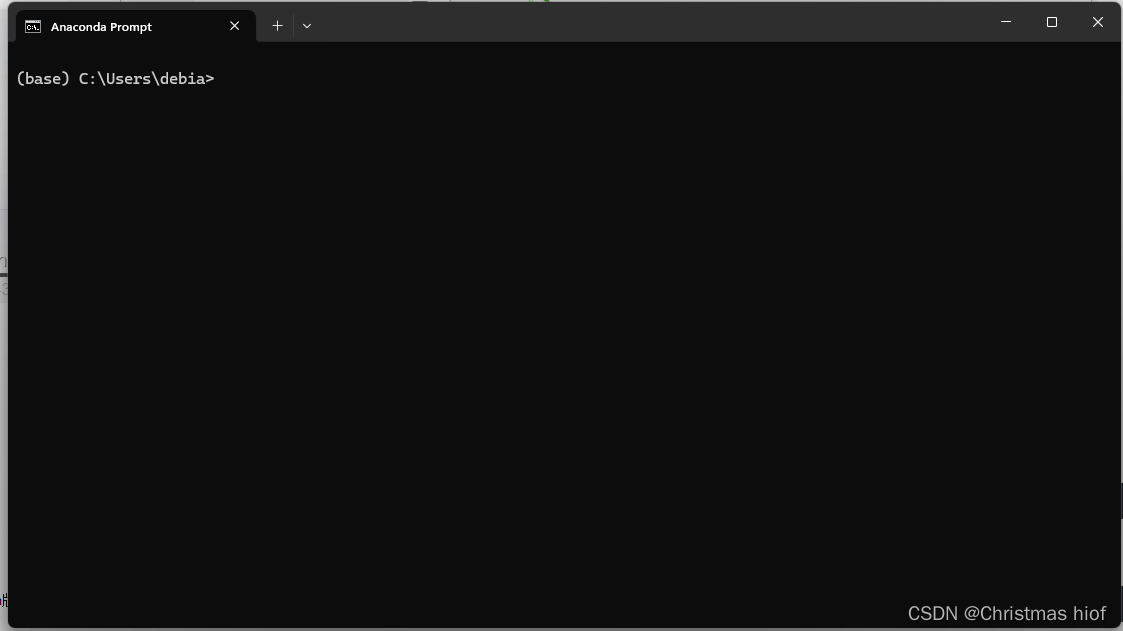The height and width of the screenshot is (631, 1123).
Task: Close the Anaconda Prompt tab
Action: (234, 26)
